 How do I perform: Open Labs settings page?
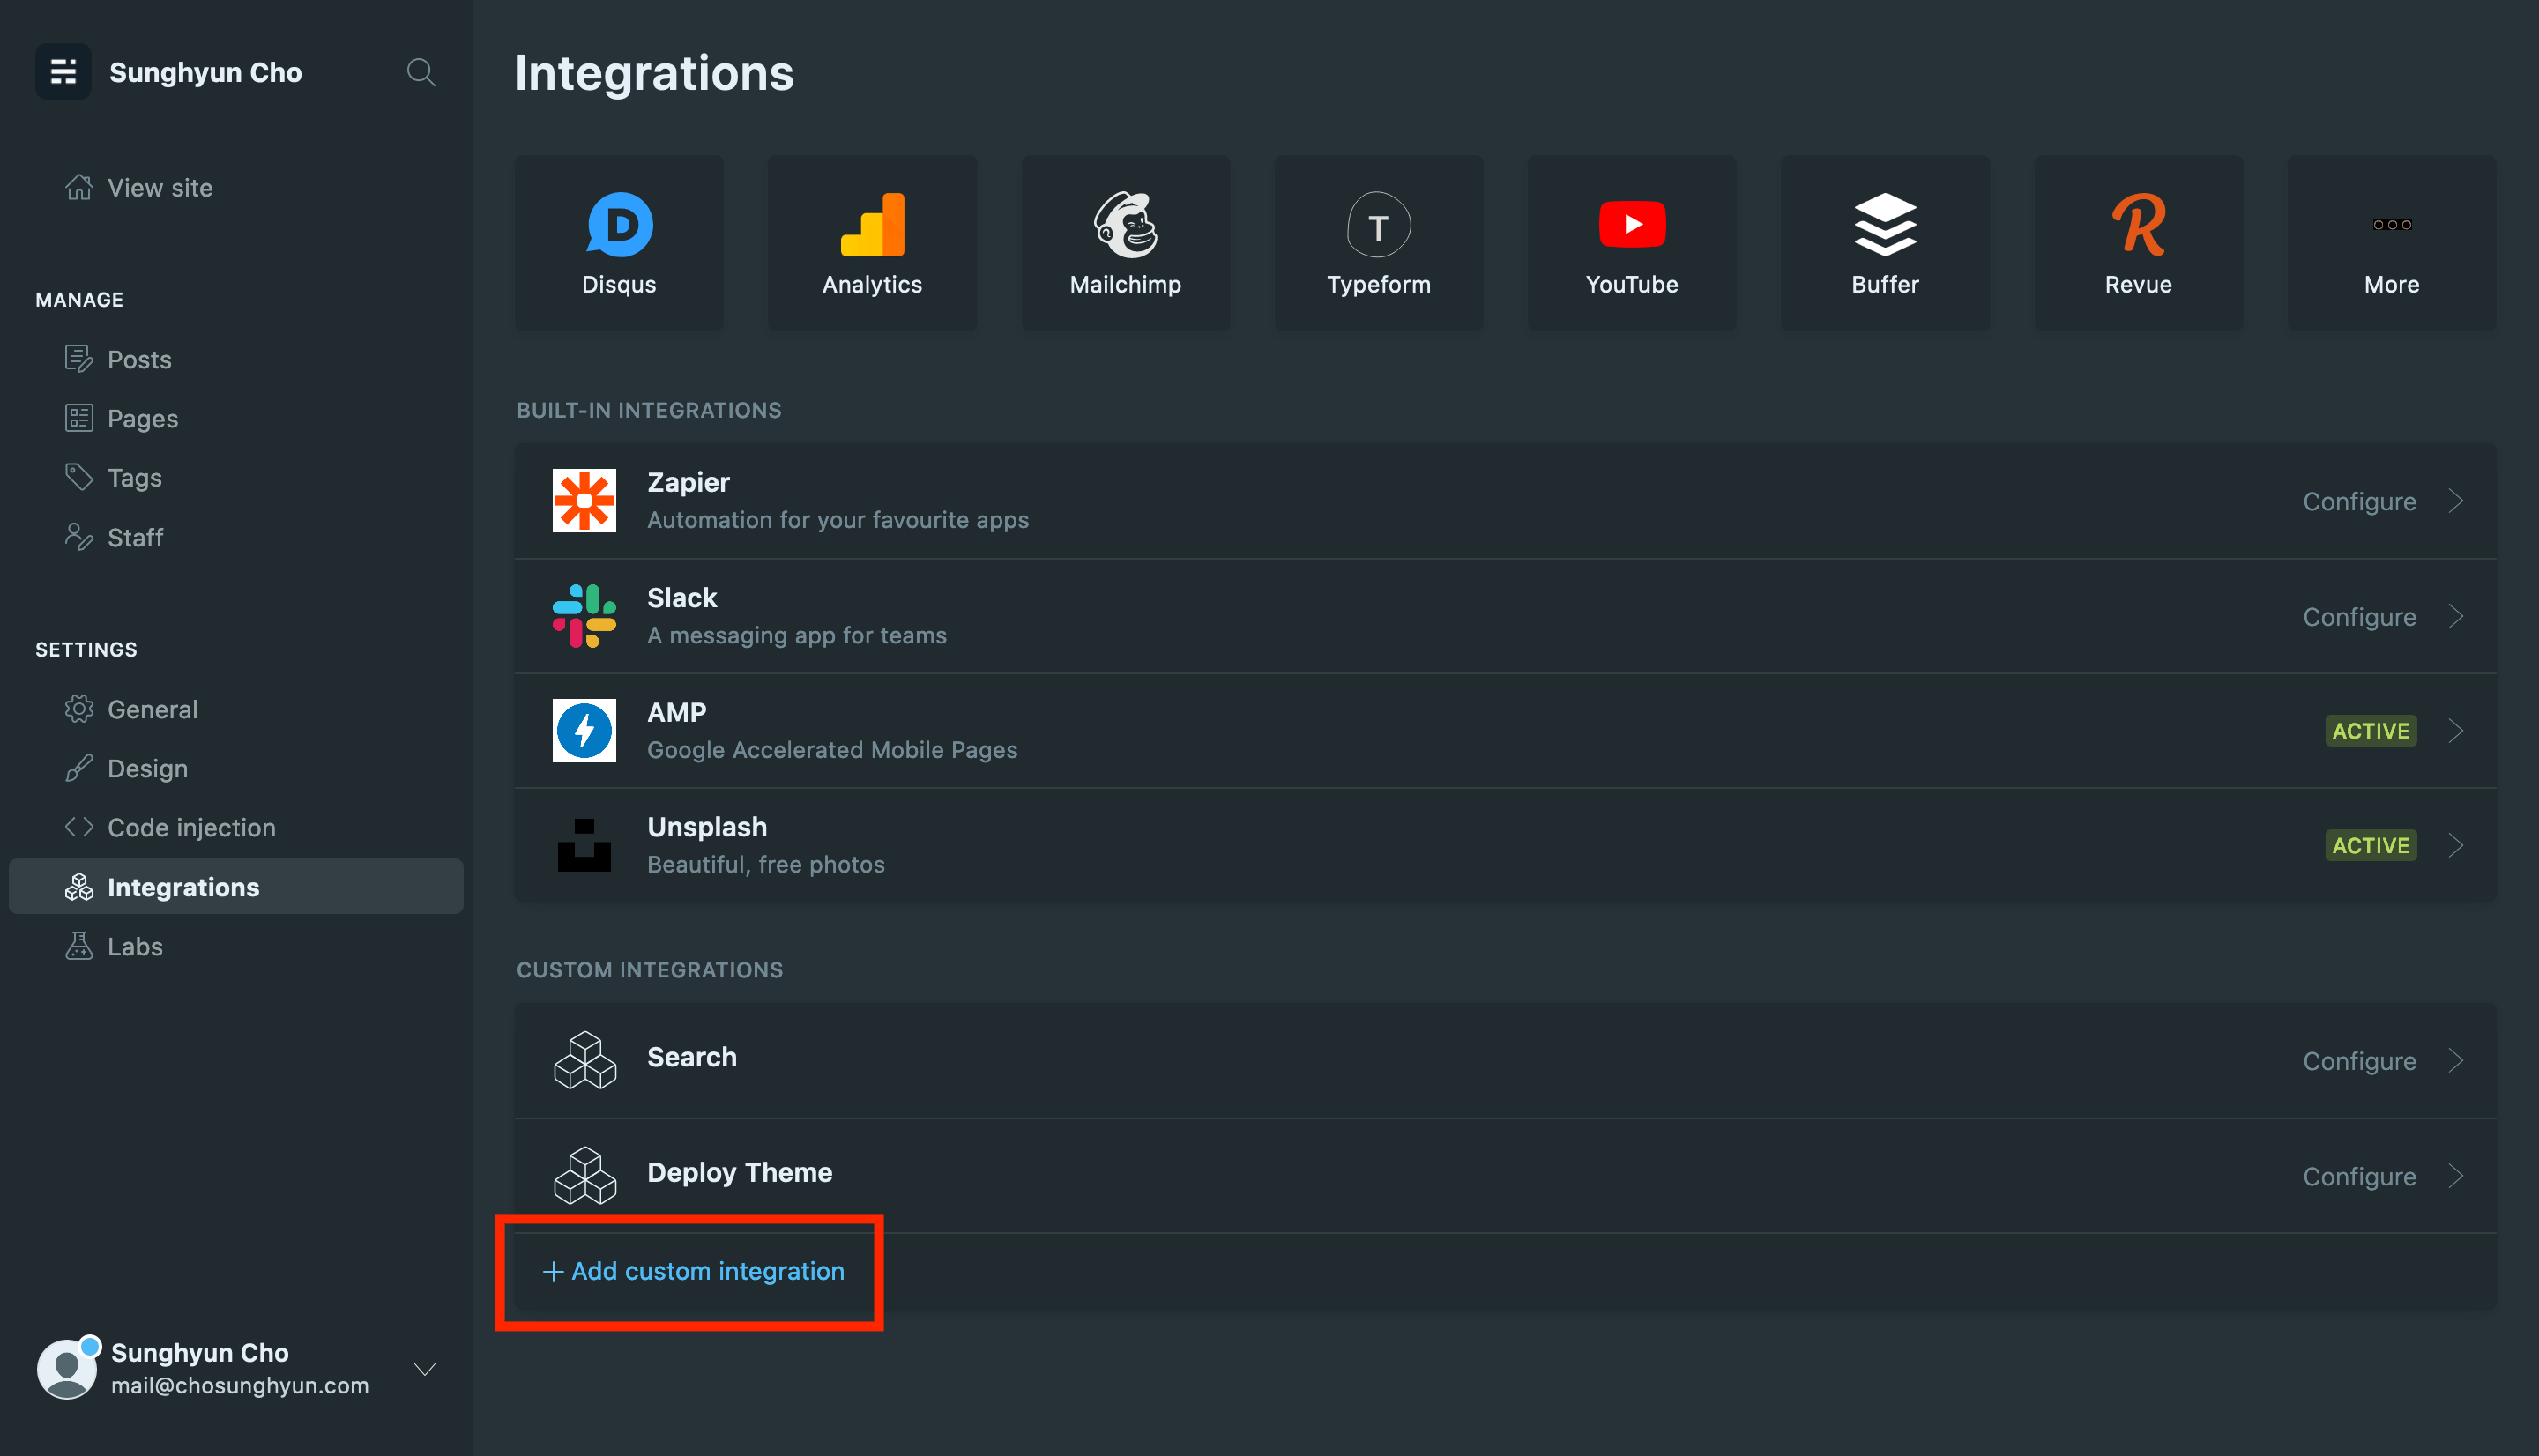coord(135,946)
